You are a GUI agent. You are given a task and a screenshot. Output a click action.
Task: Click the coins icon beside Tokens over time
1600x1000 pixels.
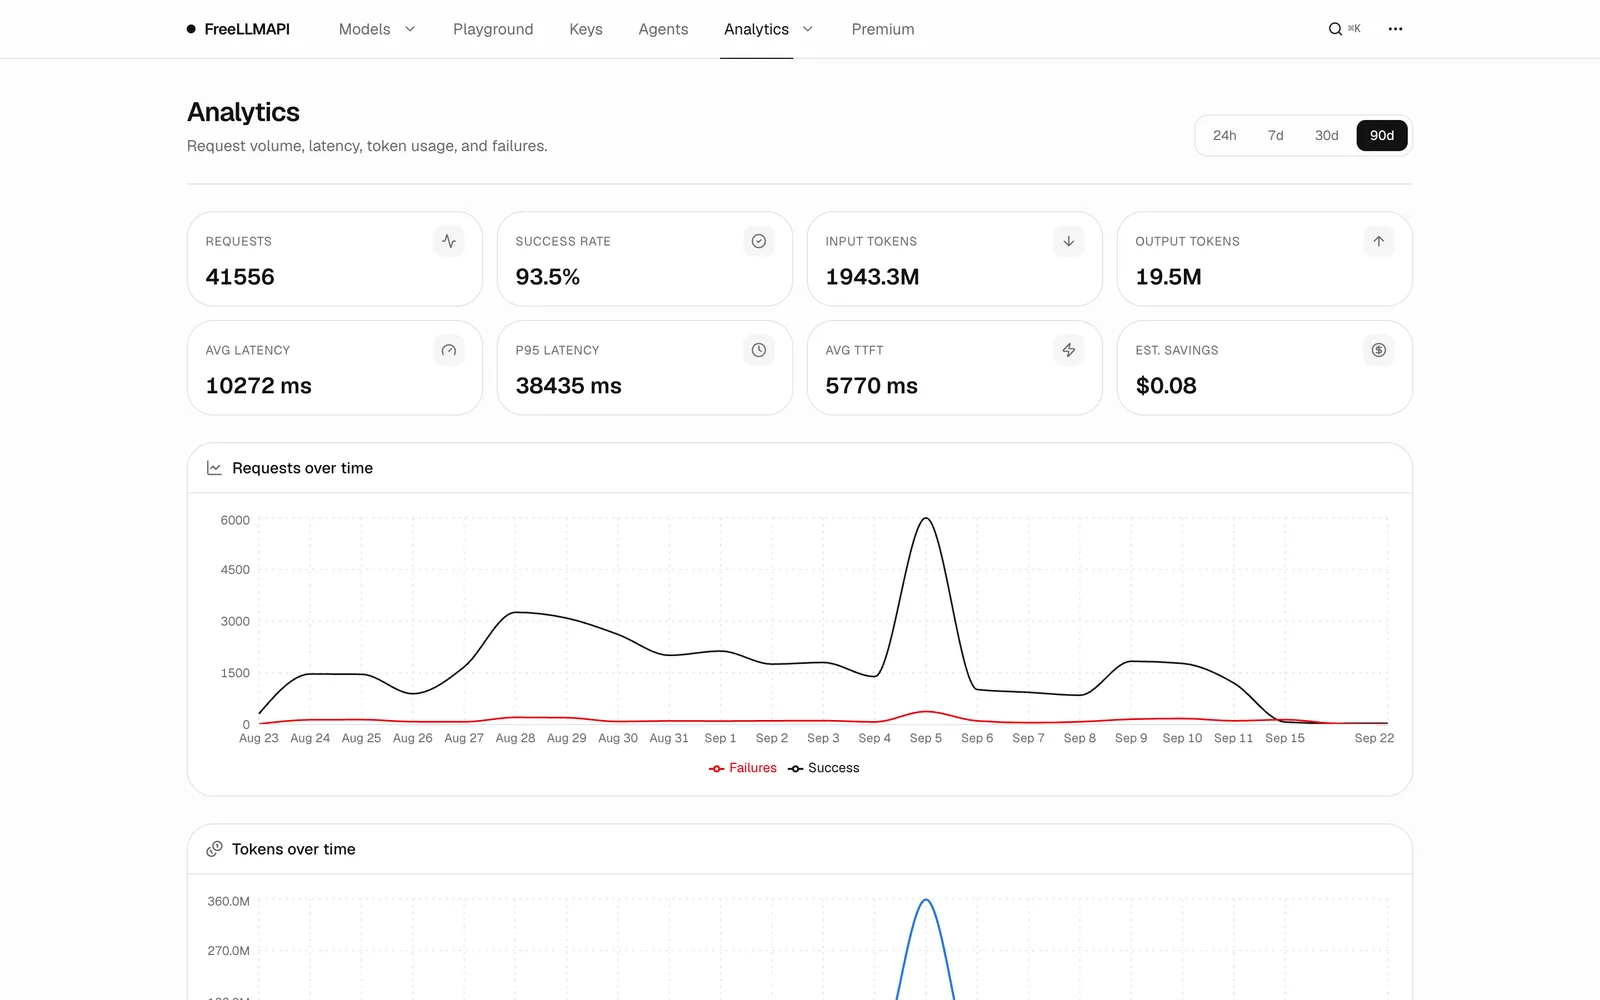click(214, 849)
